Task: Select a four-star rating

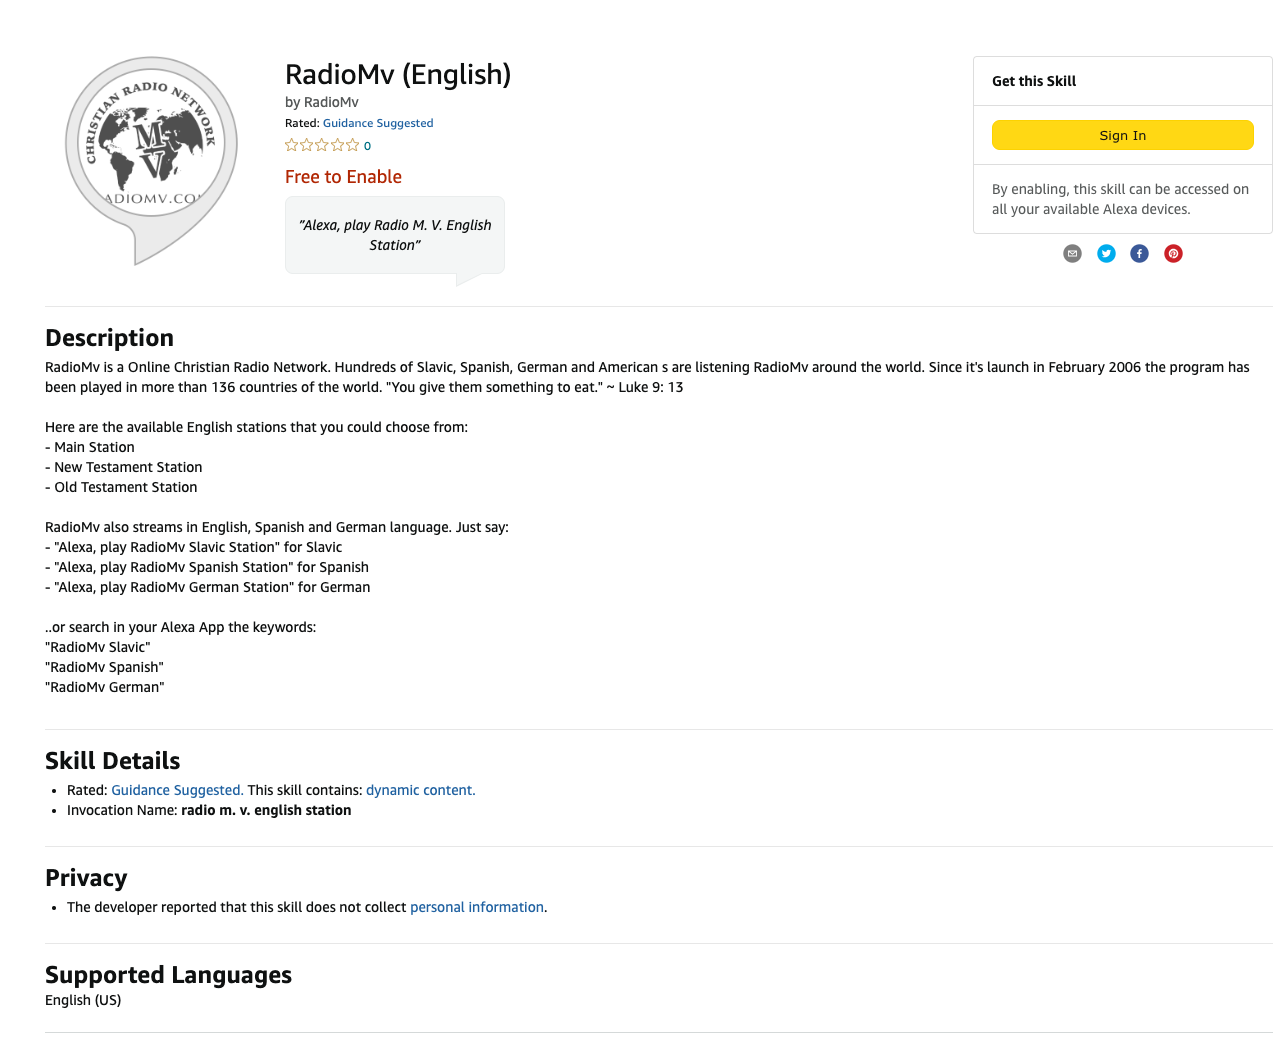Action: pos(336,144)
